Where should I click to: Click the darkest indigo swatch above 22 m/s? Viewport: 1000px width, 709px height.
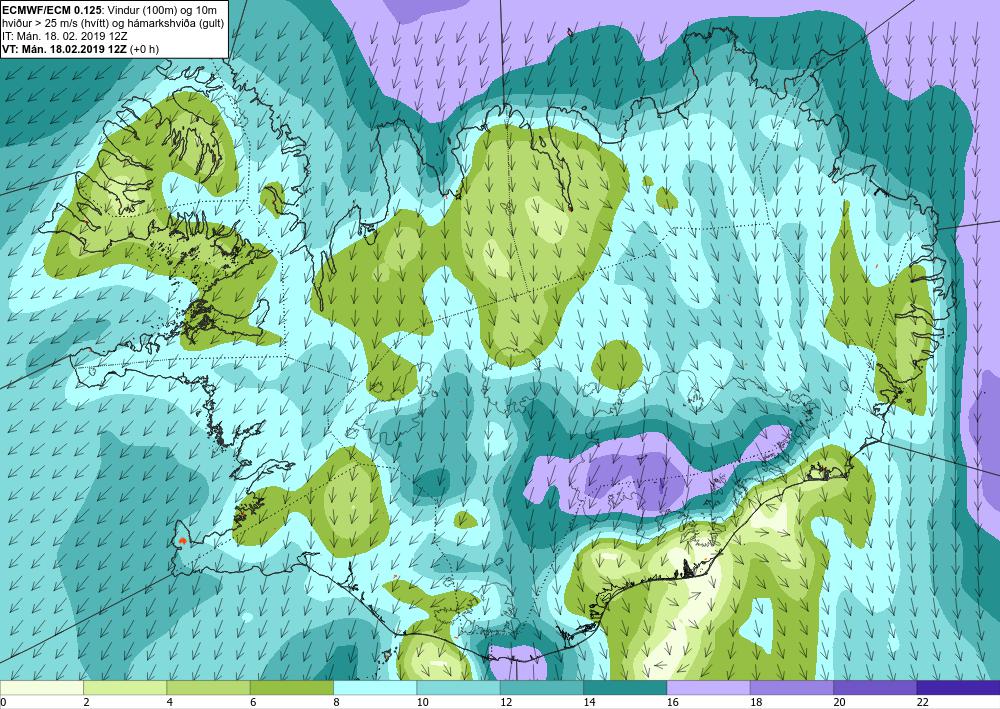tap(958, 687)
